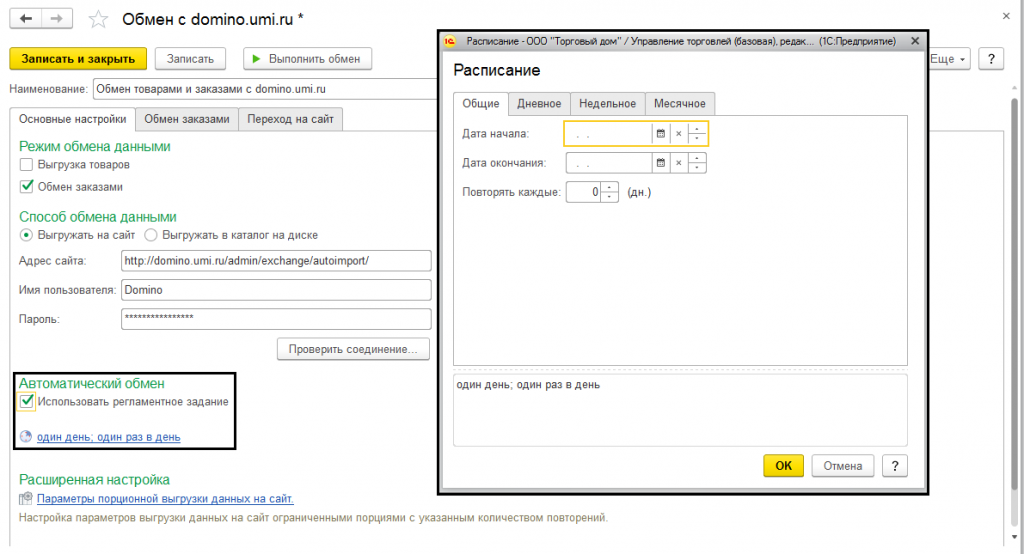1024x554 pixels.
Task: Select Выгружать в каталог на диске option
Action: (x=151, y=235)
